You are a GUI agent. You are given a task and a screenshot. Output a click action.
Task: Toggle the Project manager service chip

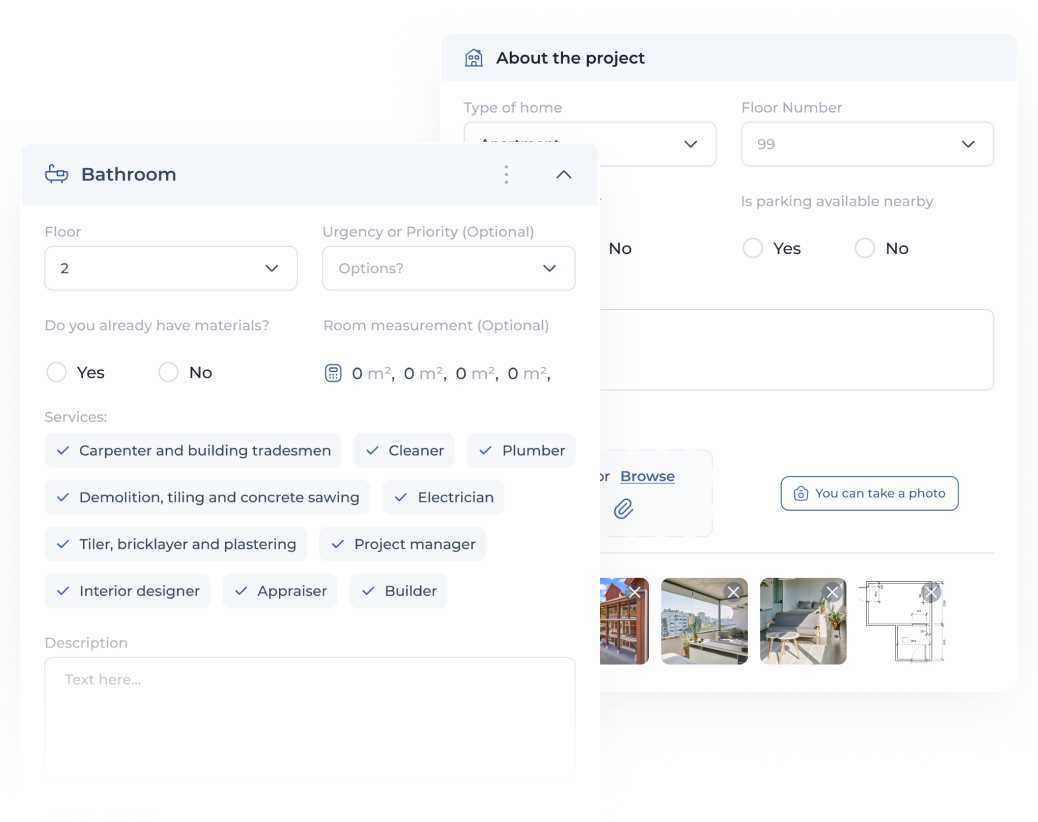click(402, 544)
